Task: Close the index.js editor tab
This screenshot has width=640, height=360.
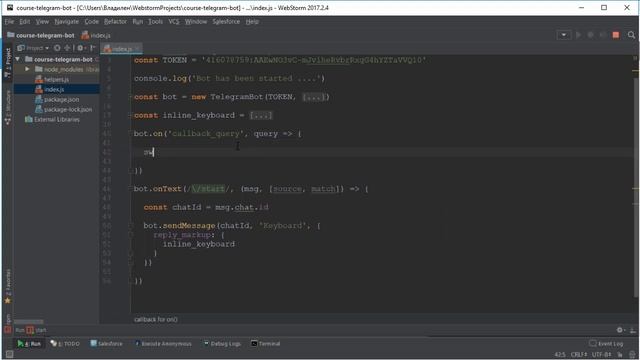Action: point(137,49)
